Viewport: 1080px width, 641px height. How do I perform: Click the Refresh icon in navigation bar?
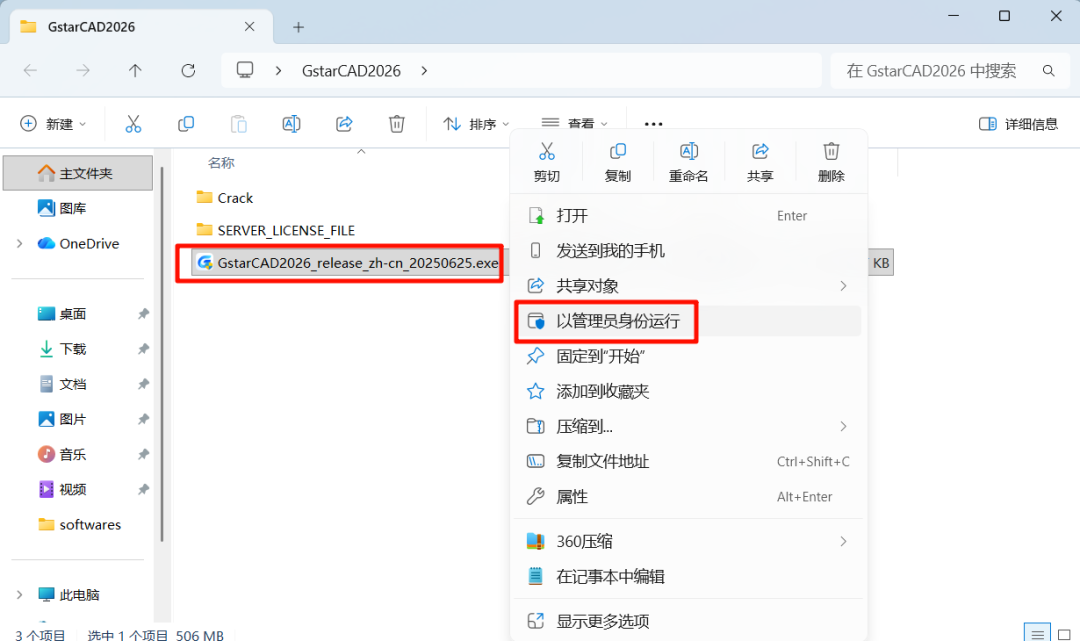[x=188, y=71]
